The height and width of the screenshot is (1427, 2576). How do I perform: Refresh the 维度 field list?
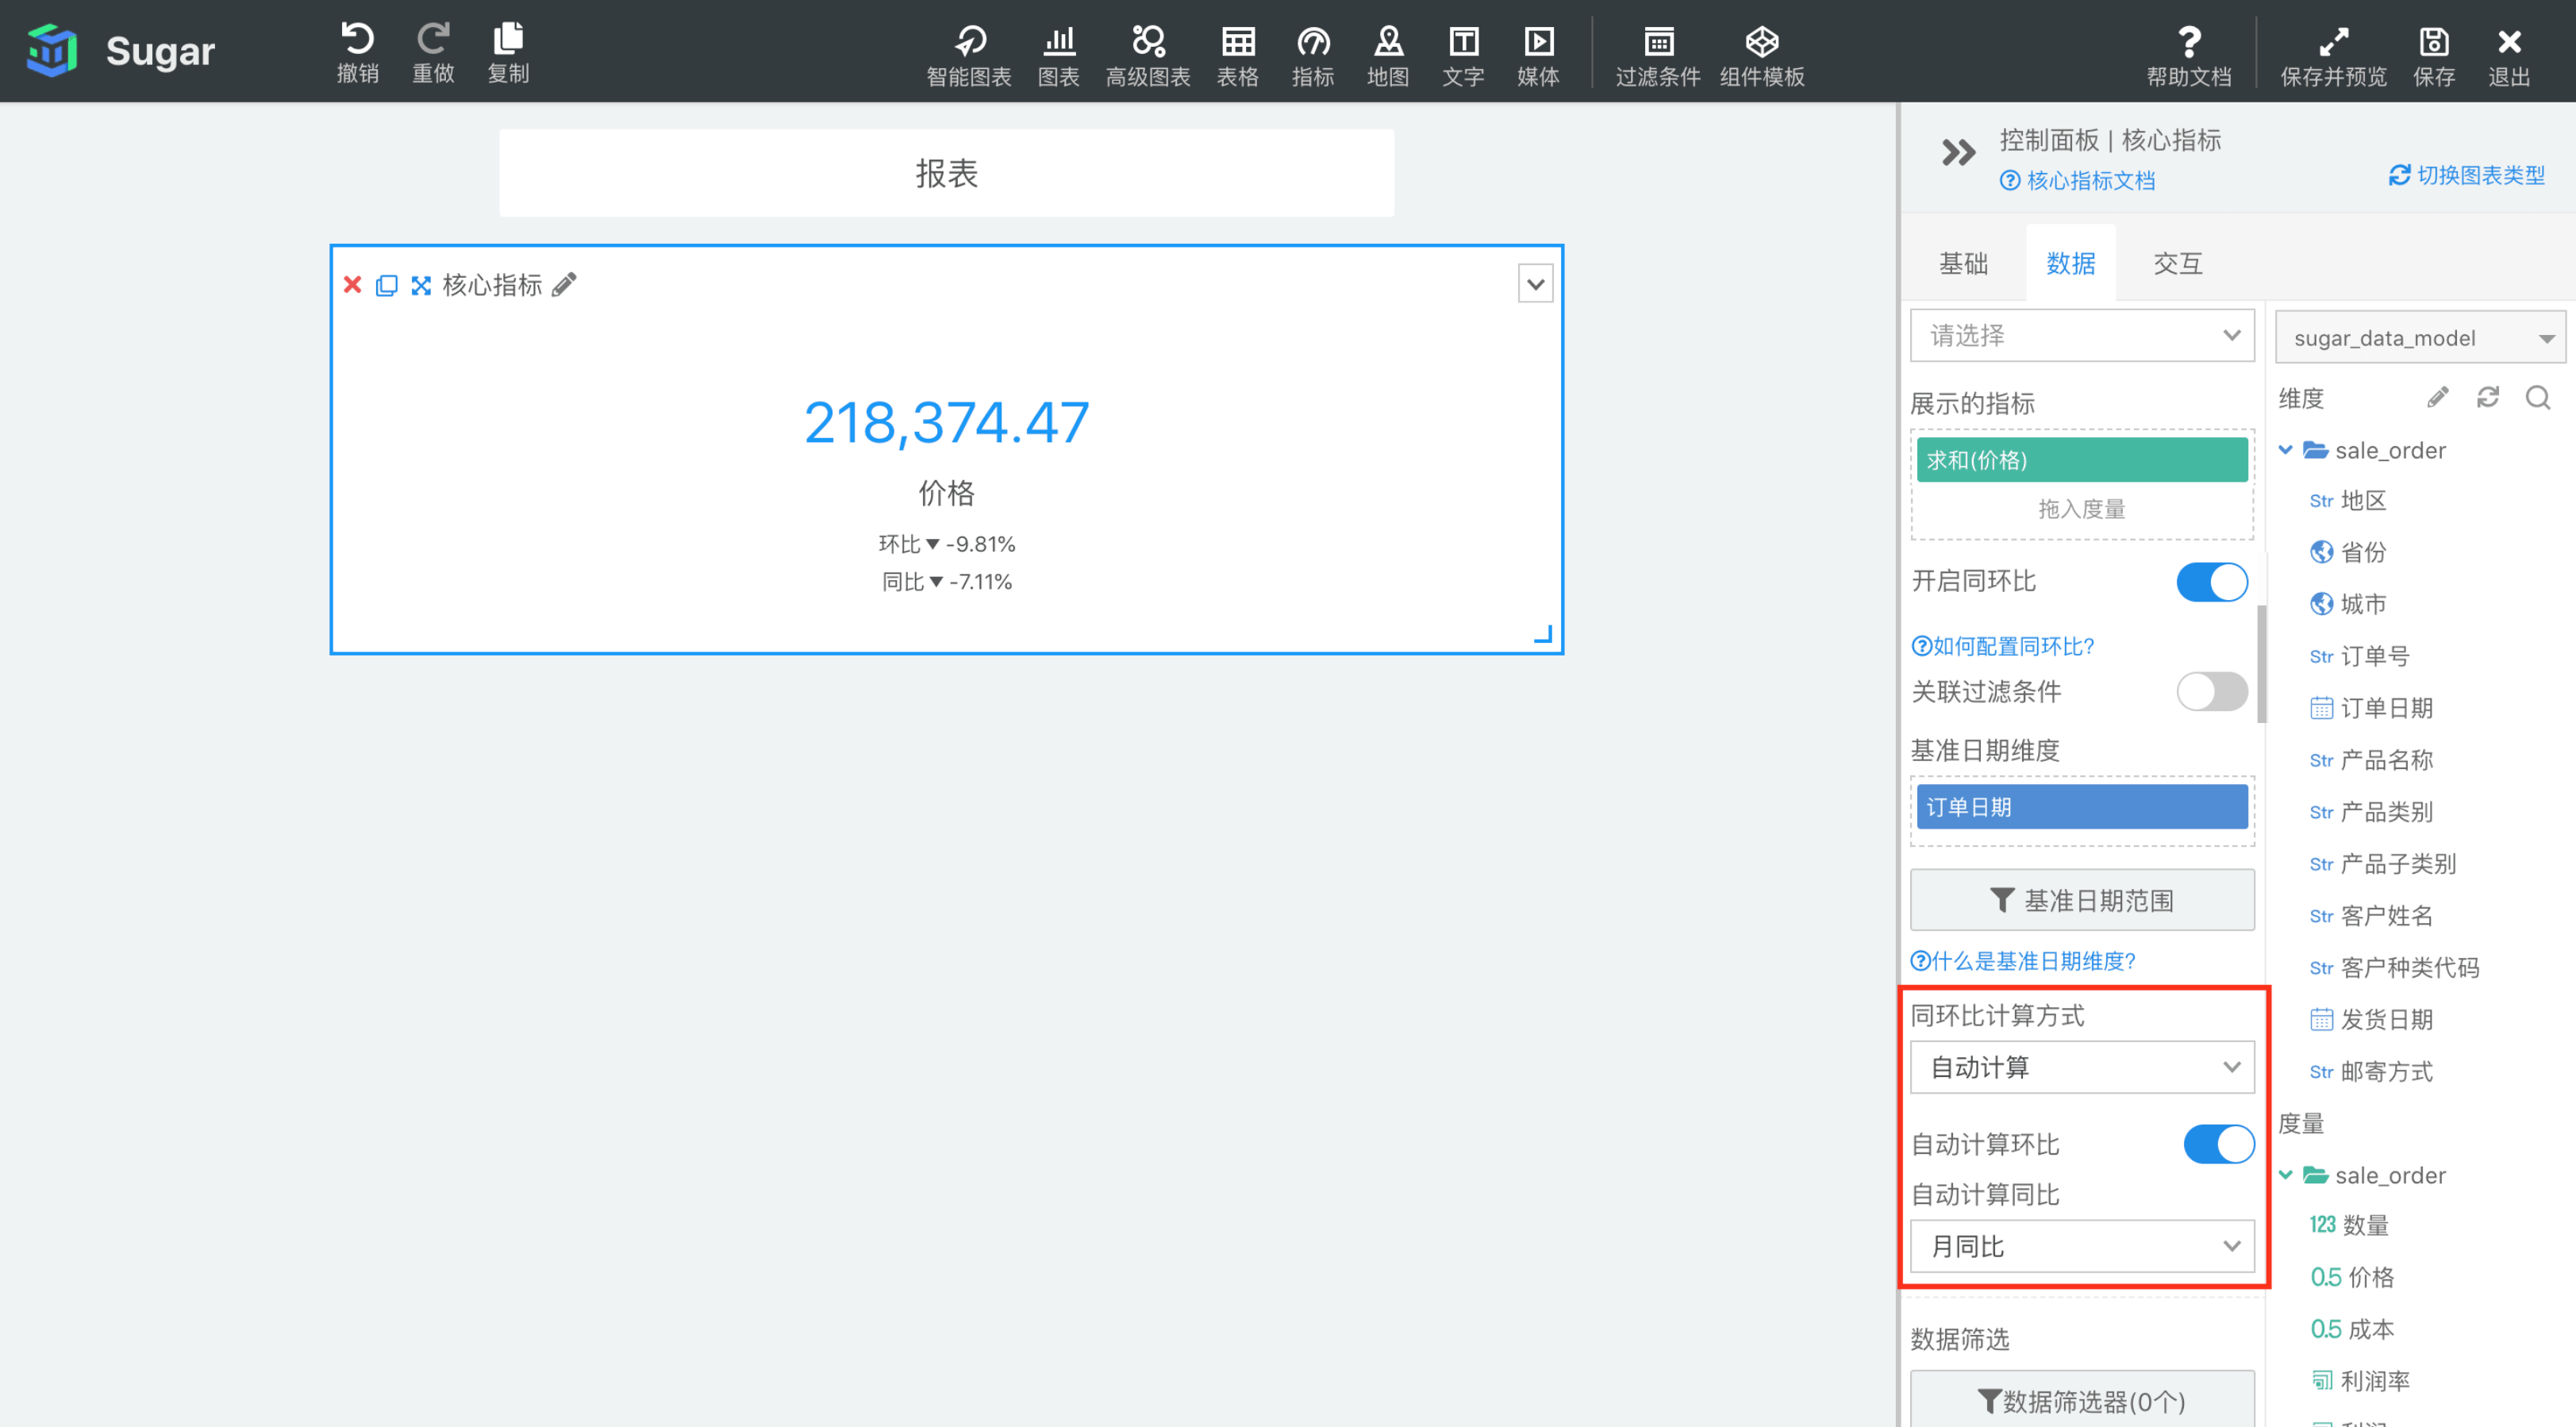click(x=2487, y=398)
